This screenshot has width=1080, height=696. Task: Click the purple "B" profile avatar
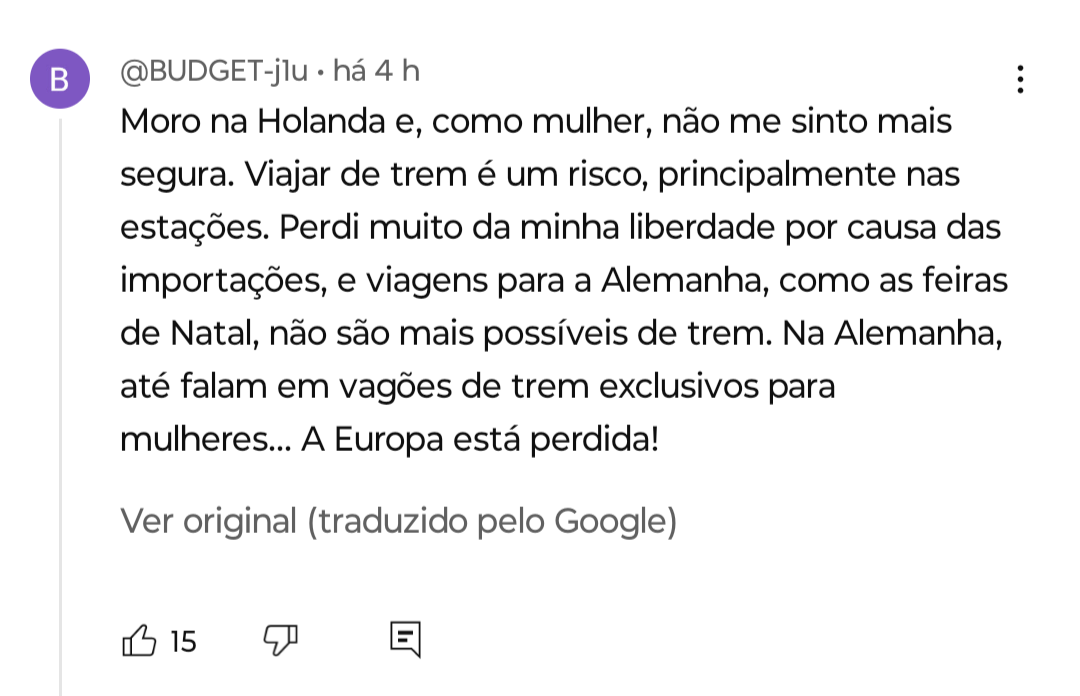click(x=60, y=80)
